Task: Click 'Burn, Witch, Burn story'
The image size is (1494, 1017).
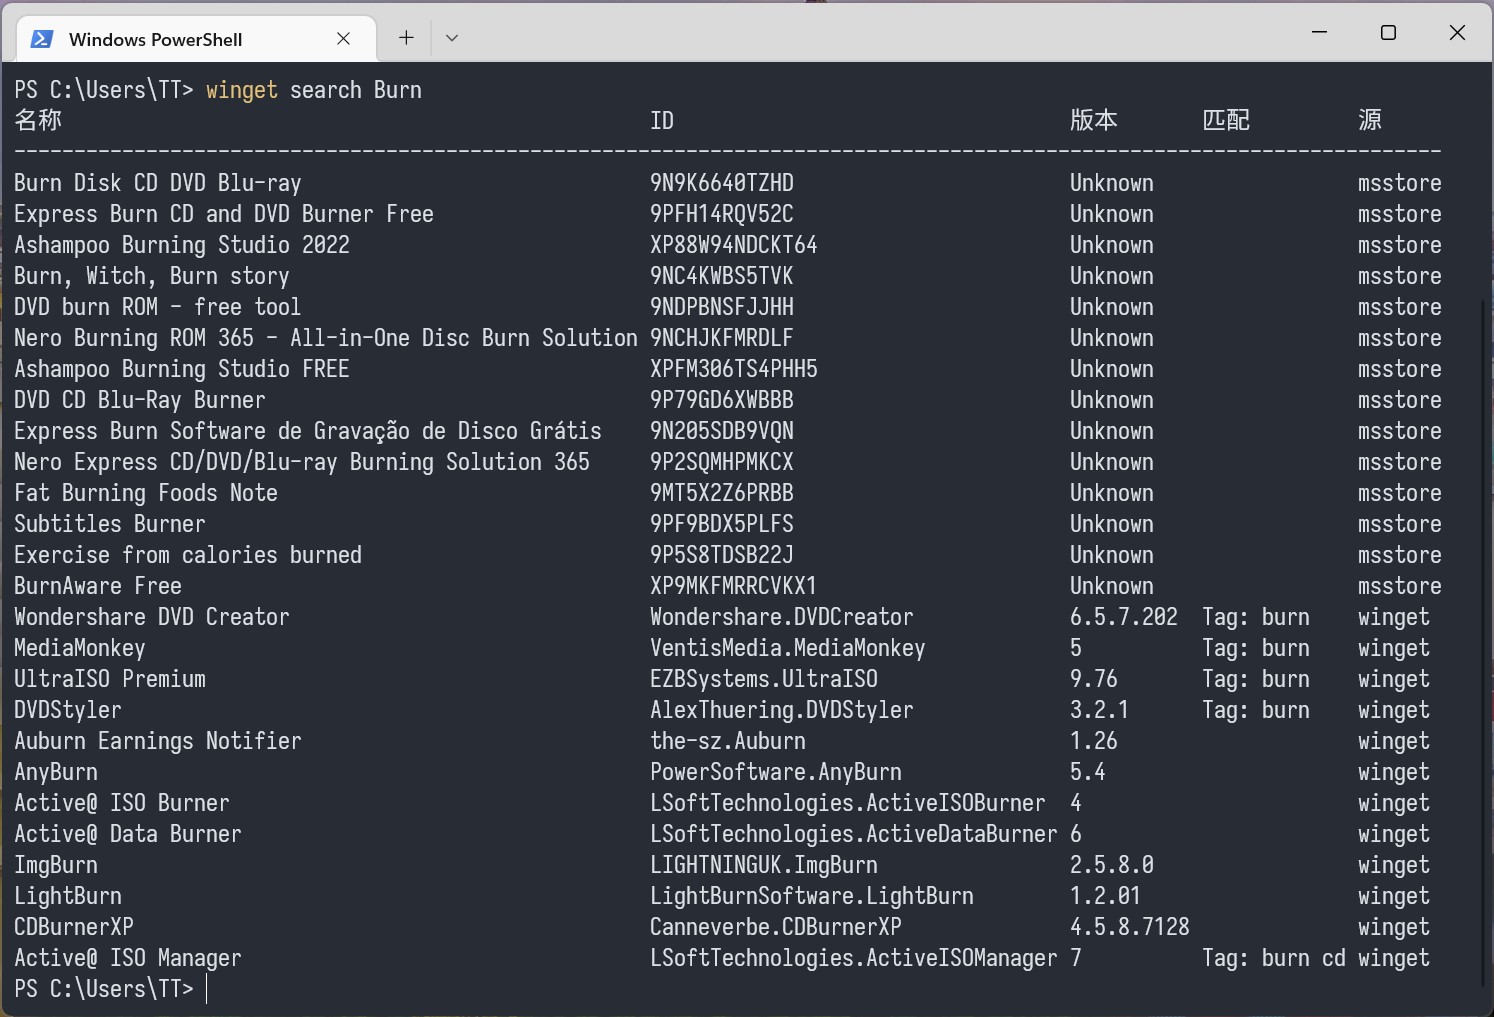Action: (x=152, y=276)
